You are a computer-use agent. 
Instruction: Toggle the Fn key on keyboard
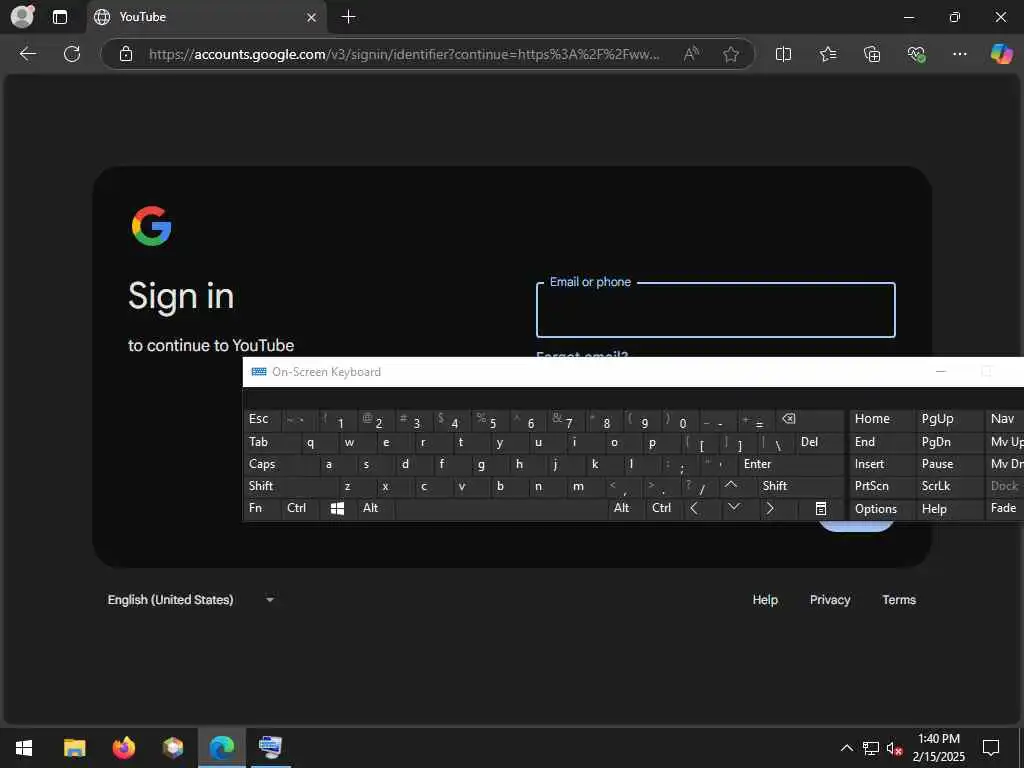pyautogui.click(x=262, y=508)
